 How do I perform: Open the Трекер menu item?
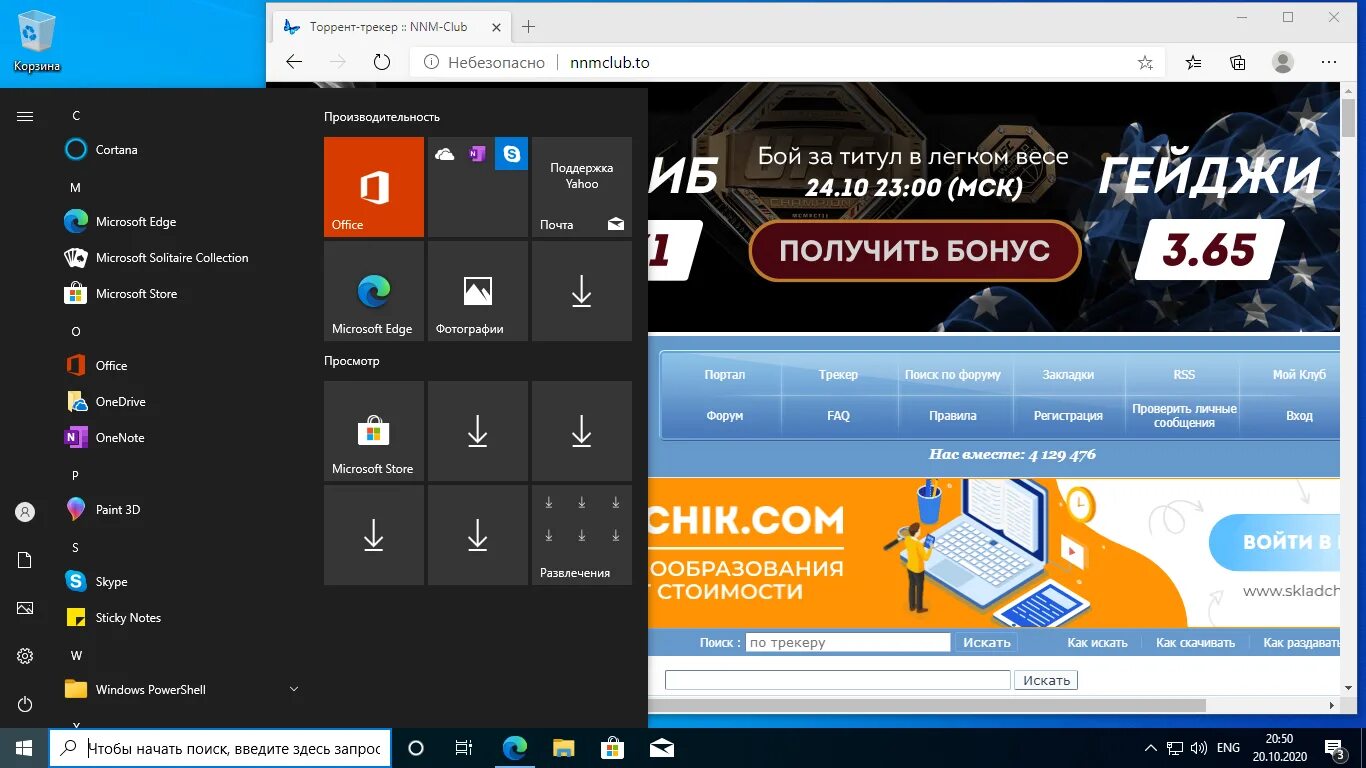tap(838, 375)
